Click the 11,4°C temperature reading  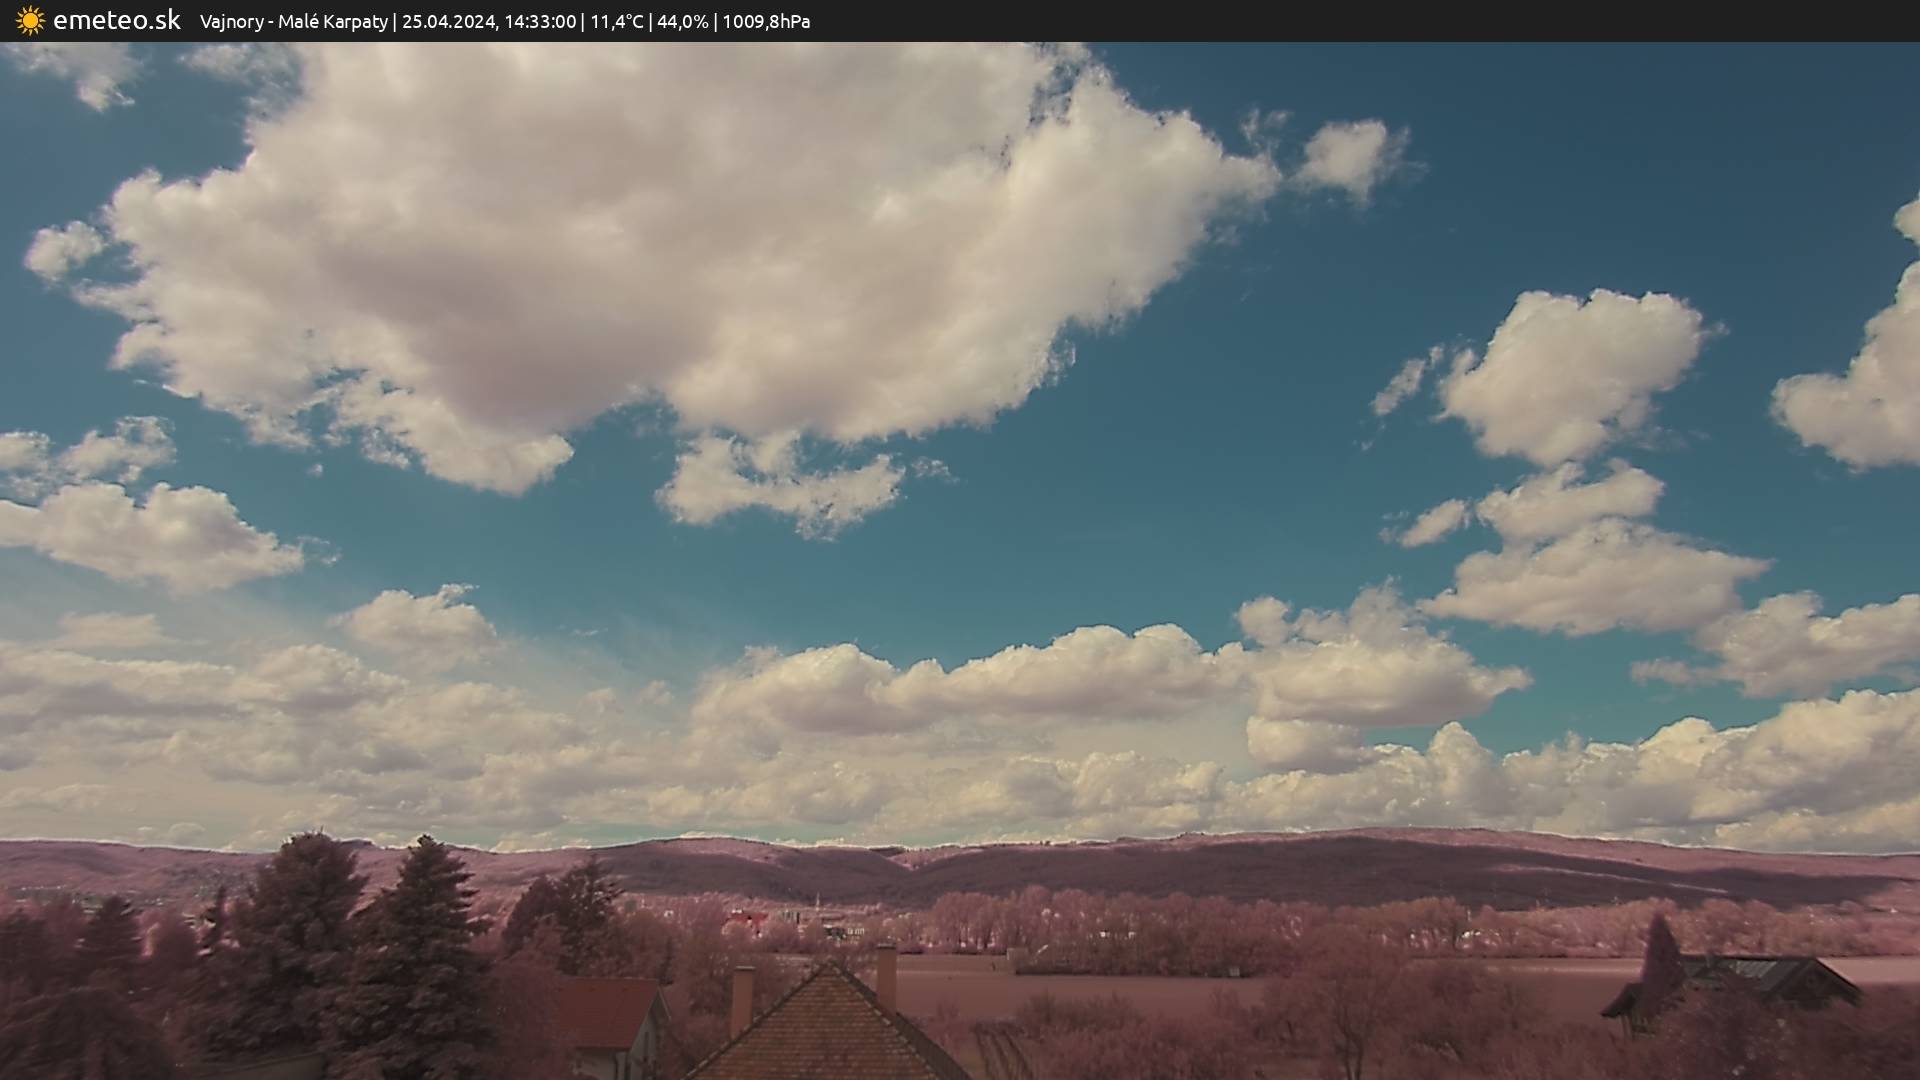(x=616, y=22)
